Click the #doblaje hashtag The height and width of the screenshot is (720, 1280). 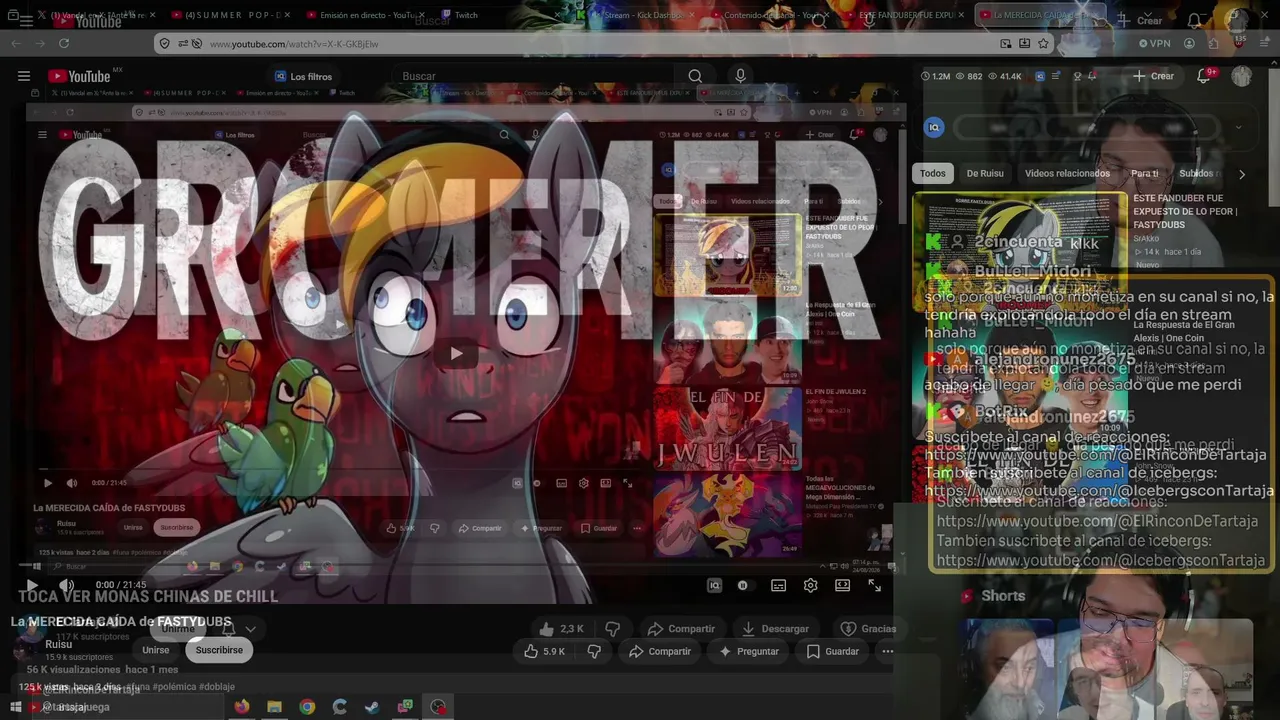(x=217, y=687)
